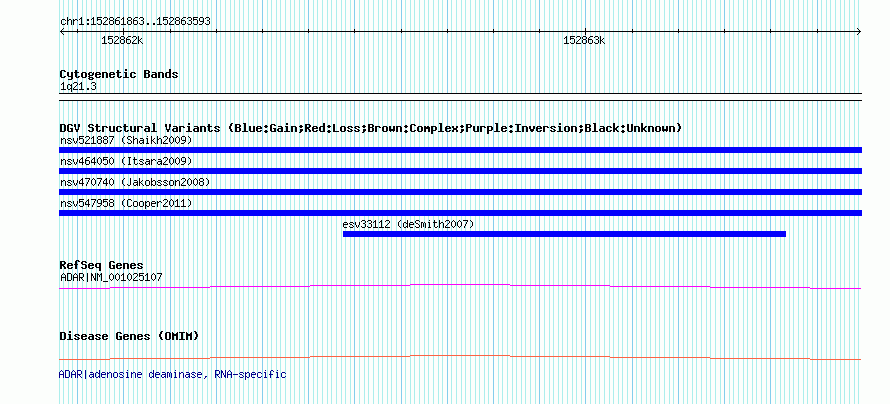This screenshot has width=890, height=404.
Task: Click the nsv464050 (Itsara2009) label
Action: point(126,161)
